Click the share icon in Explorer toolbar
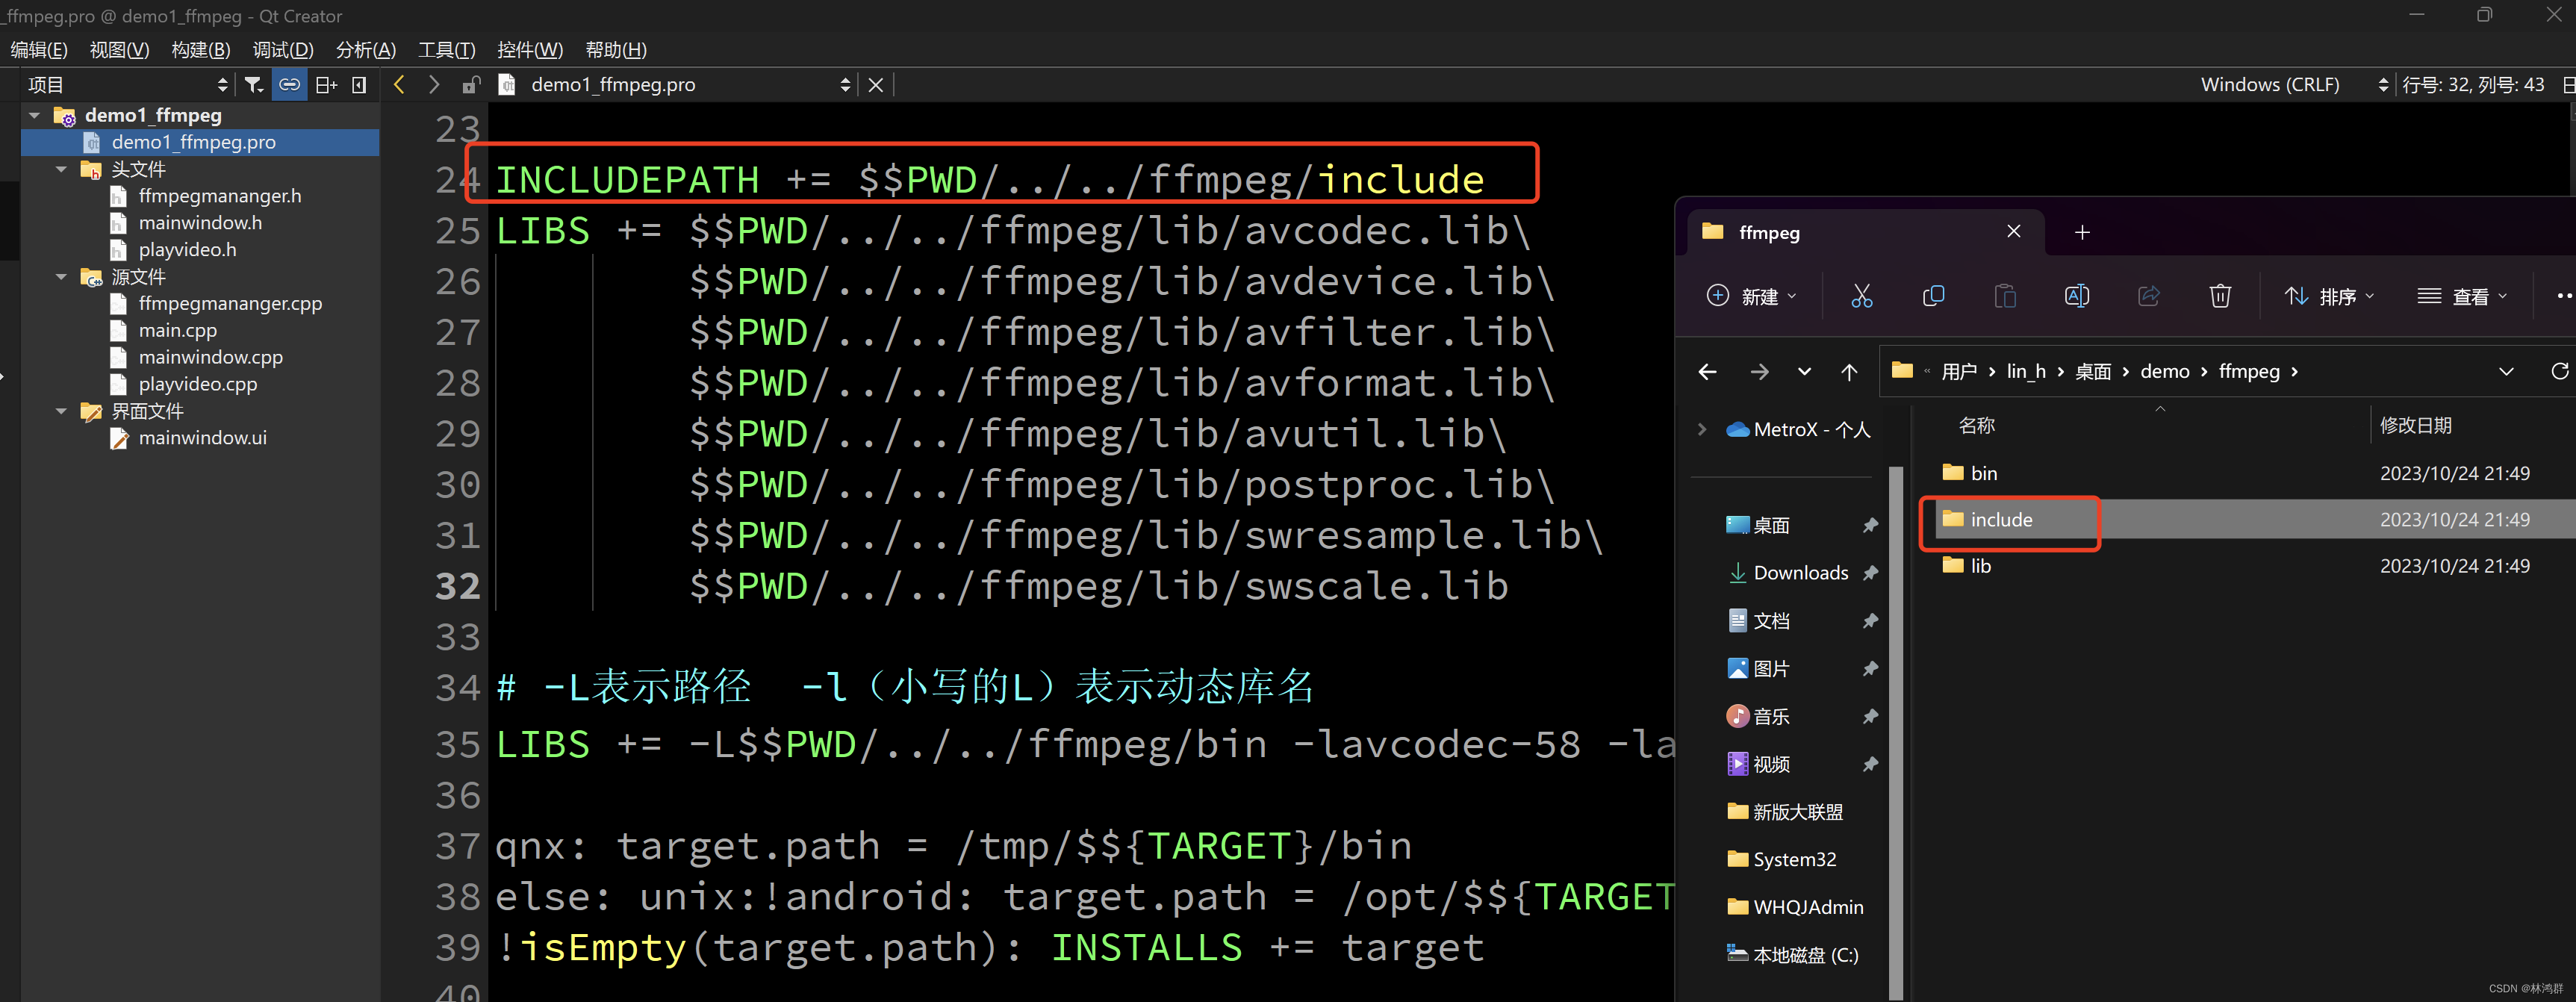Screen dimensions: 2576x1002 (2149, 296)
